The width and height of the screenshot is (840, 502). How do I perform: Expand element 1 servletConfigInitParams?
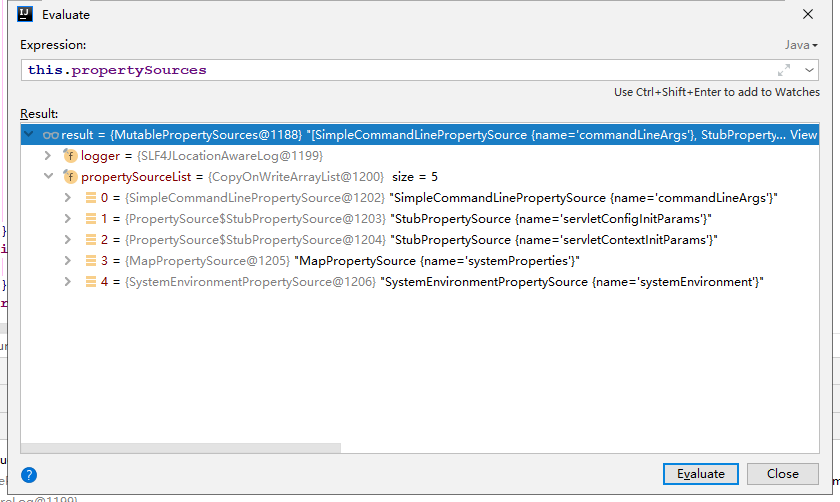click(x=68, y=219)
